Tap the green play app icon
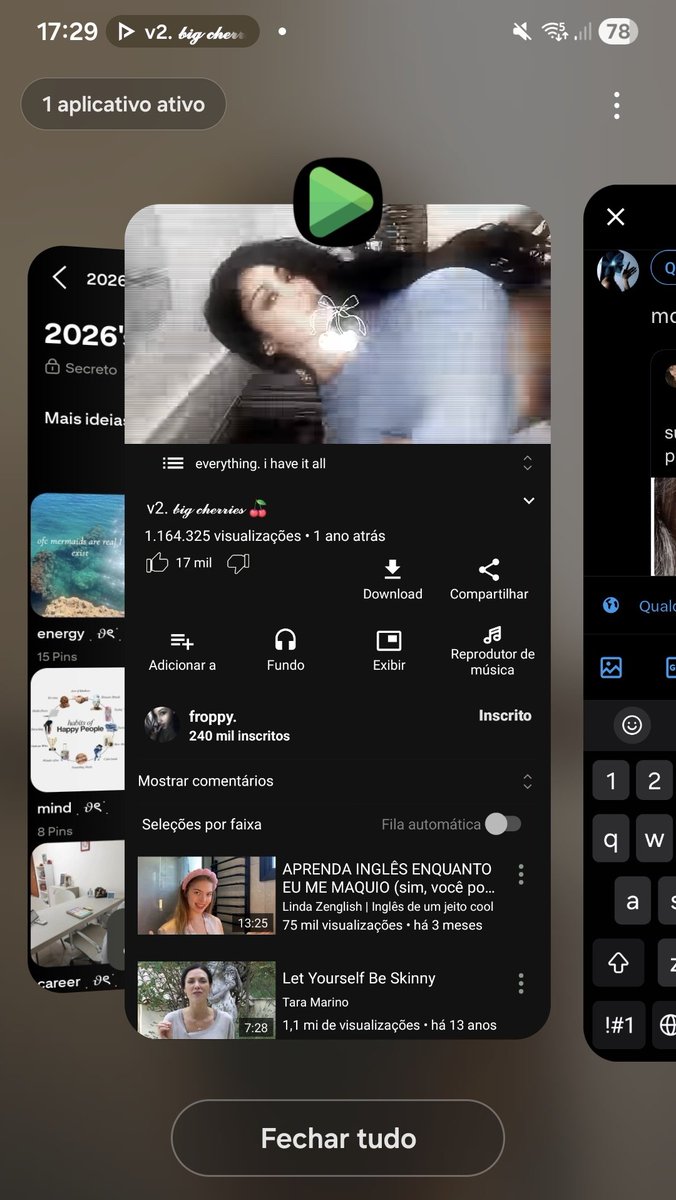Viewport: 676px width, 1200px height. tap(338, 202)
